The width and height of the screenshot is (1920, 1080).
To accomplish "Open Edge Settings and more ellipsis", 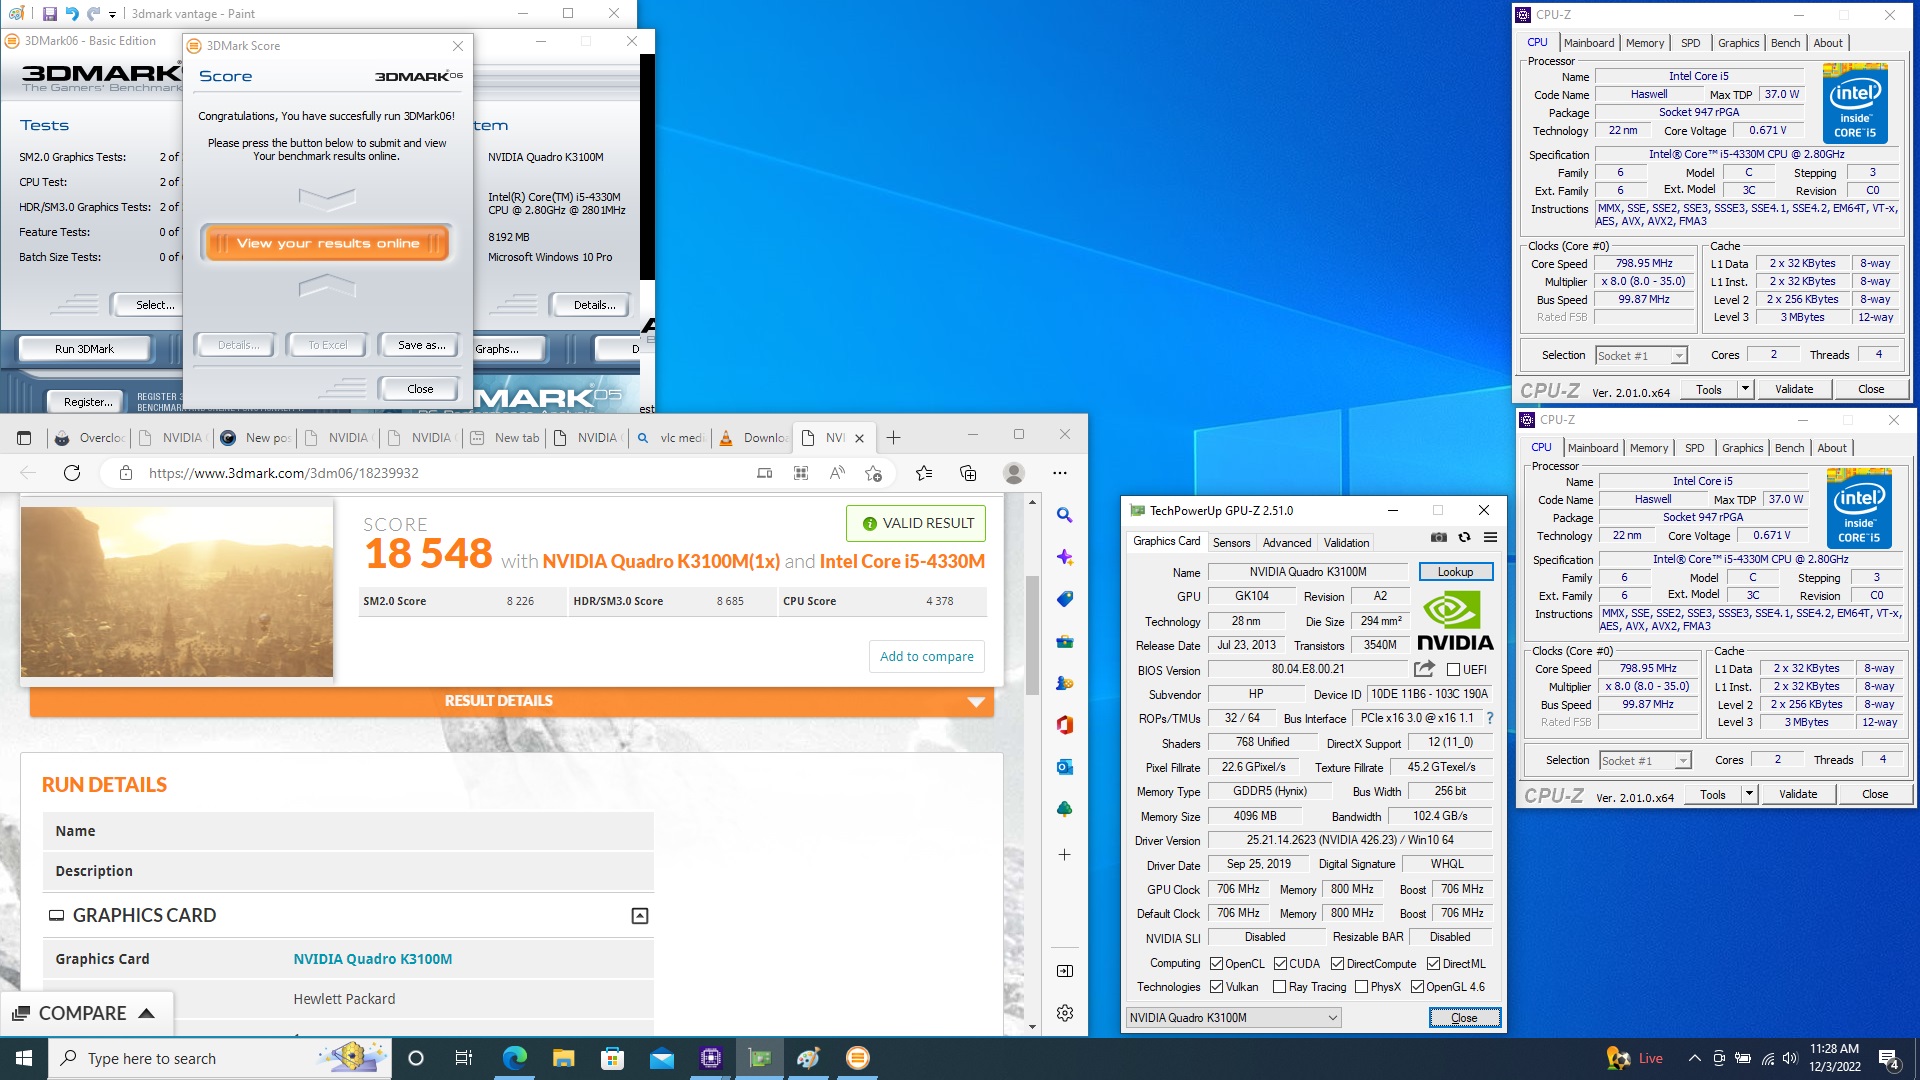I will click(1060, 473).
